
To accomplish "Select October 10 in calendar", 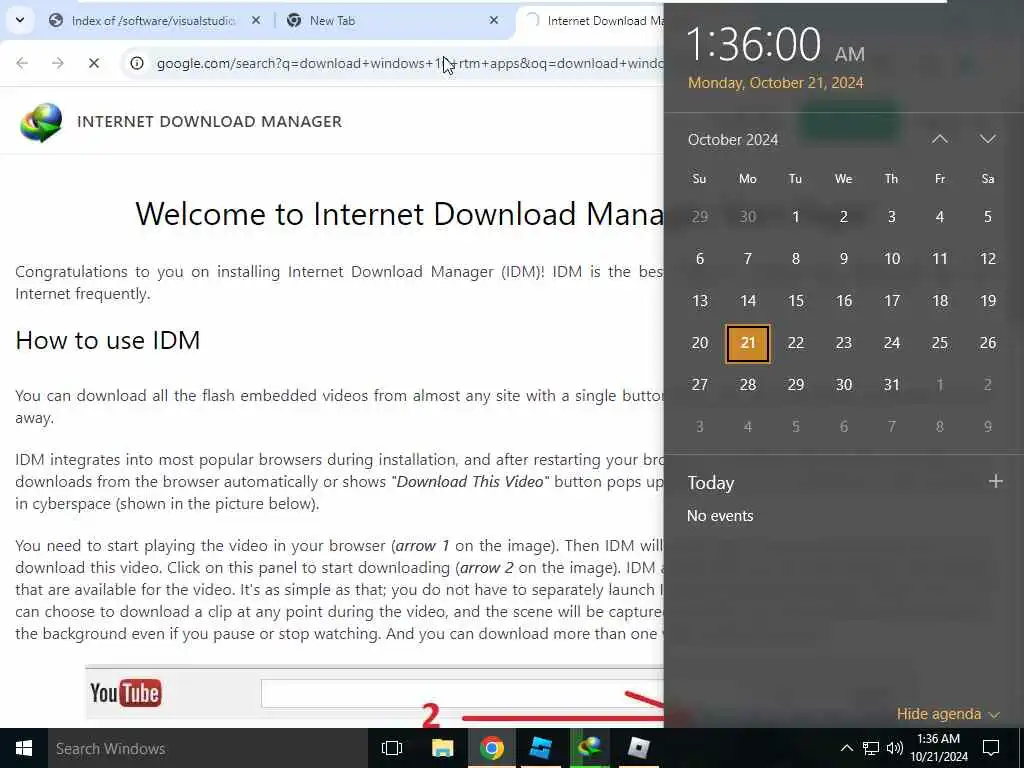I will [891, 259].
